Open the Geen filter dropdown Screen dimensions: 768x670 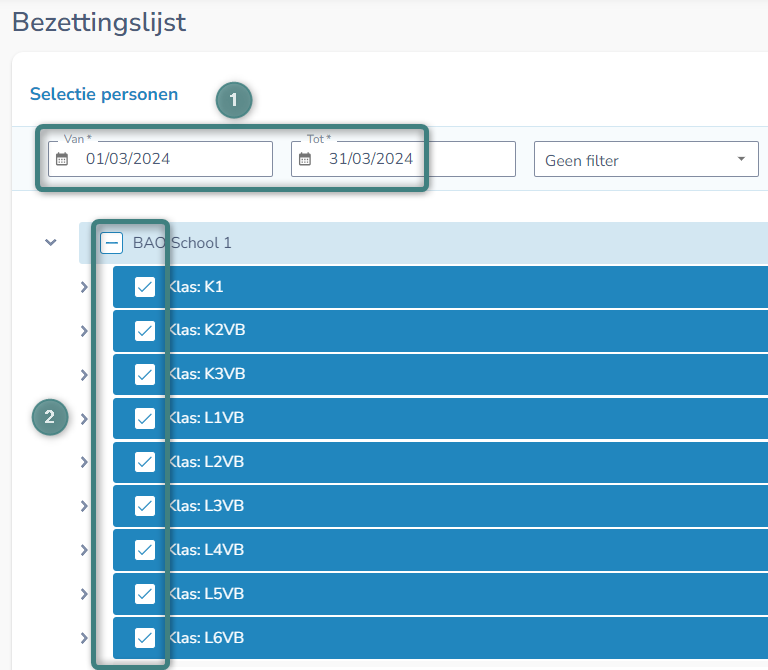point(646,159)
